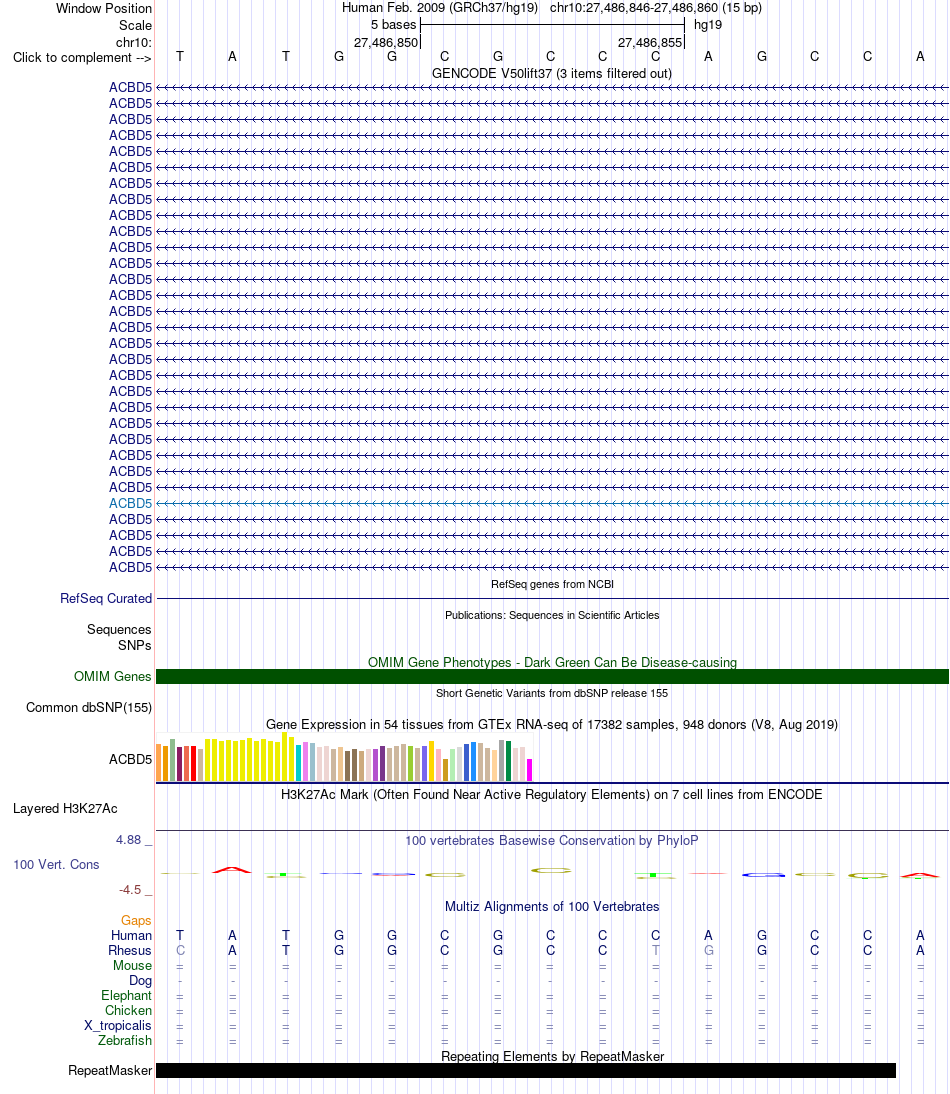Click the 'hg19' assembly label

pos(707,24)
